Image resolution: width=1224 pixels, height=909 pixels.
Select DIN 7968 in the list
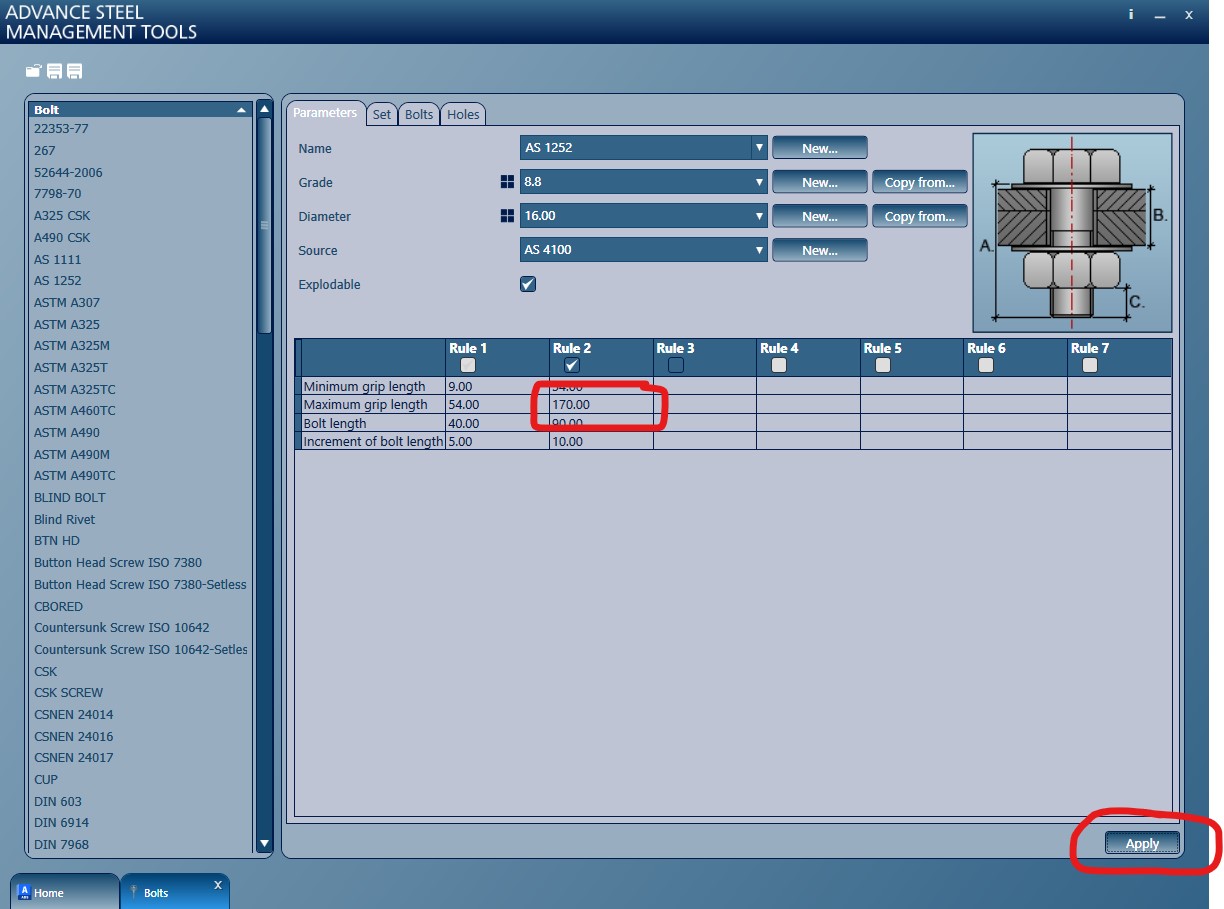(x=61, y=844)
